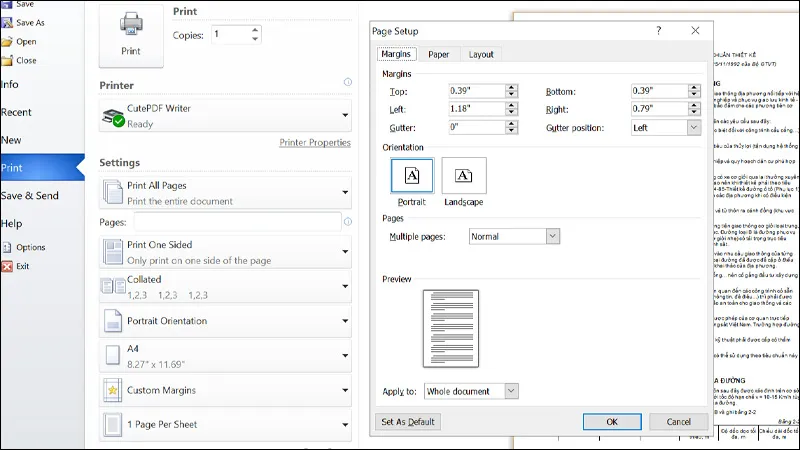Expand the CutePDF Writer printer dropdown
The image size is (800, 450).
[345, 115]
